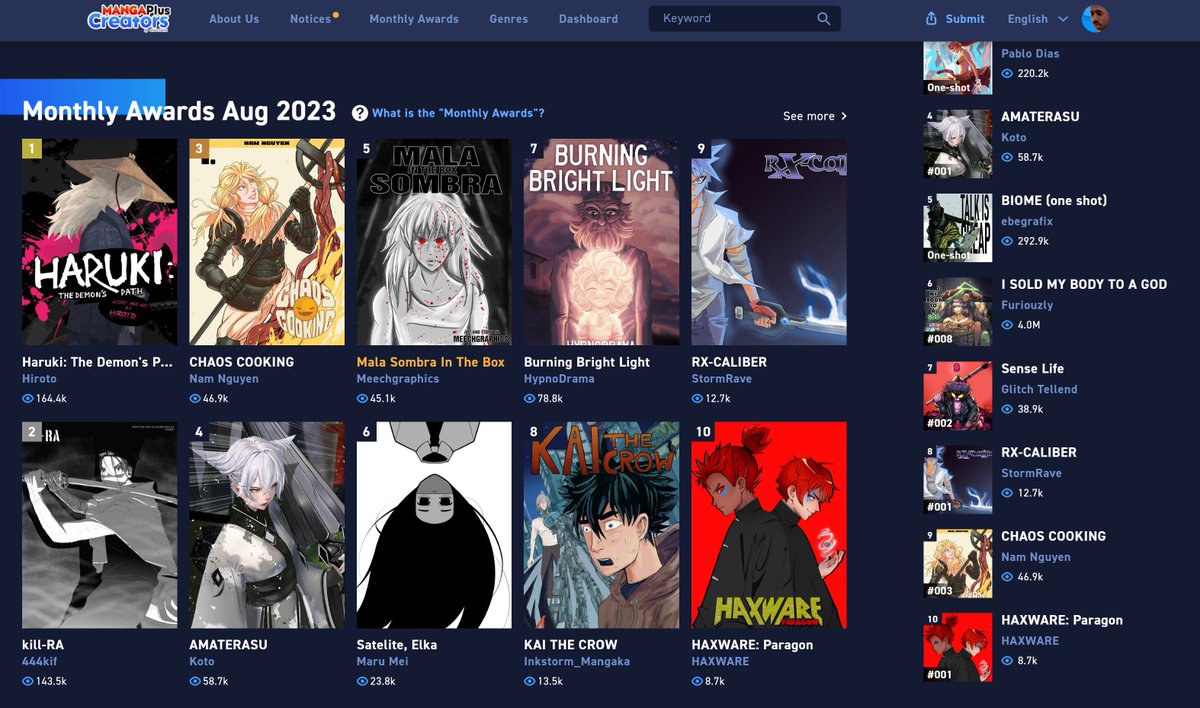Open the English language dropdown
Screen dimensions: 1200x708
coord(1036,18)
